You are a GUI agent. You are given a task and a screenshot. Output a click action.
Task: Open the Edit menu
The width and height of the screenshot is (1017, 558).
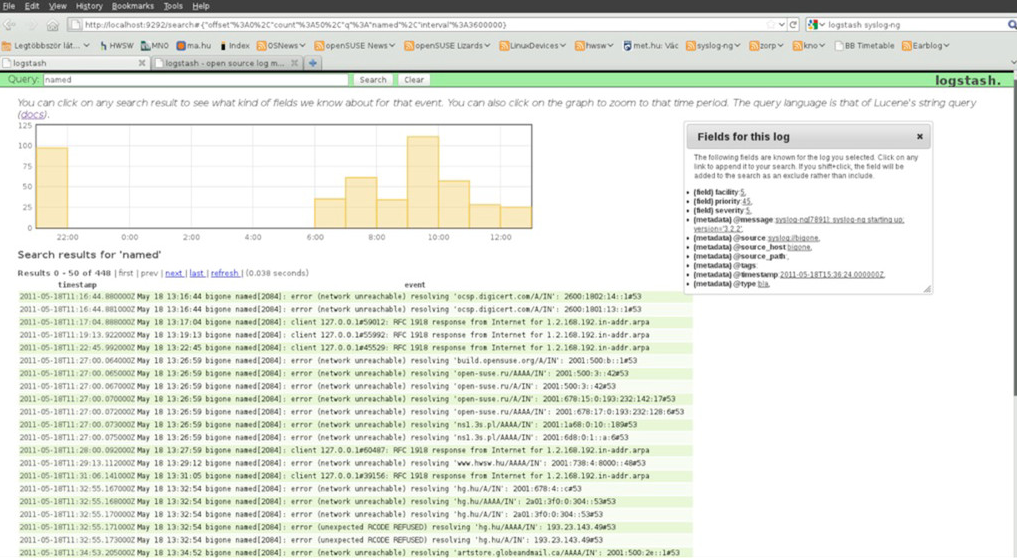click(x=32, y=6)
